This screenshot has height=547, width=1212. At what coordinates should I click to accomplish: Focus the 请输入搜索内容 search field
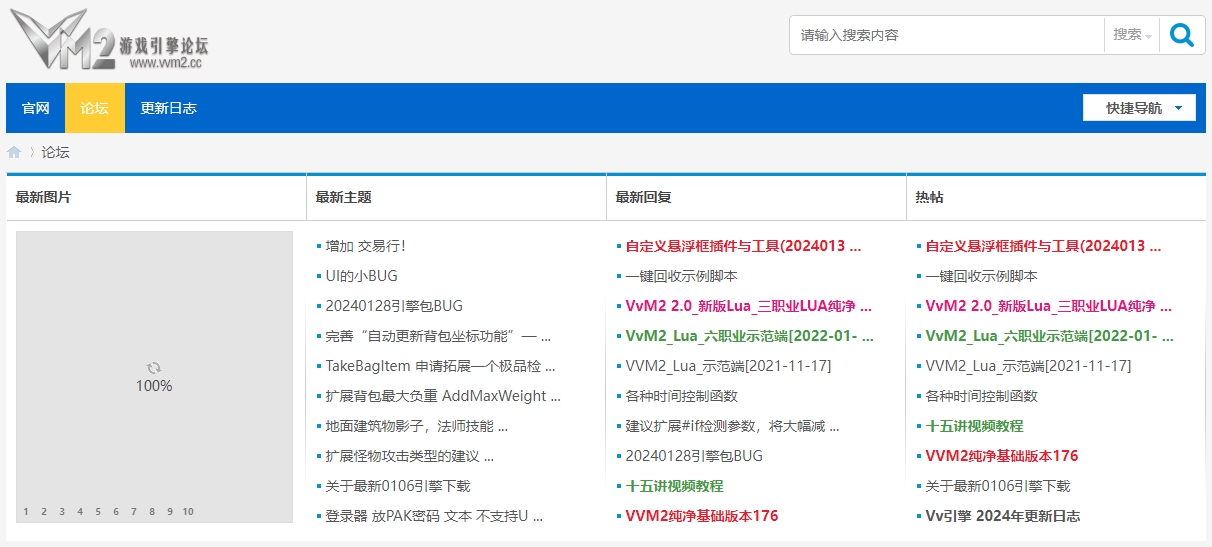[948, 35]
